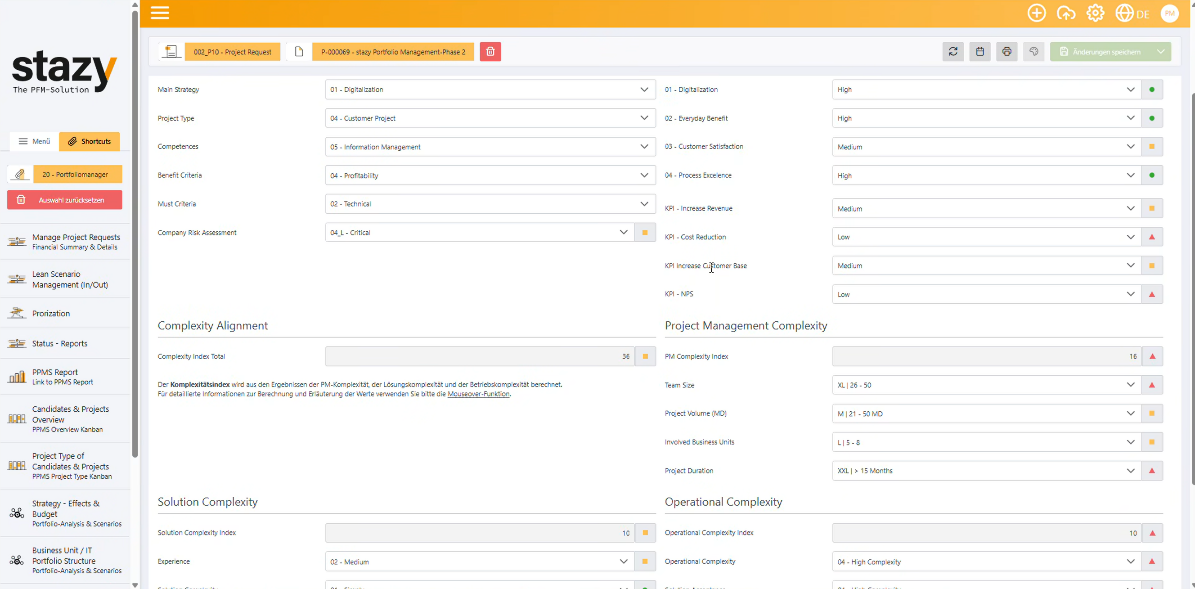Open the Project Duration dropdown
This screenshot has height=589, width=1195.
click(x=986, y=470)
